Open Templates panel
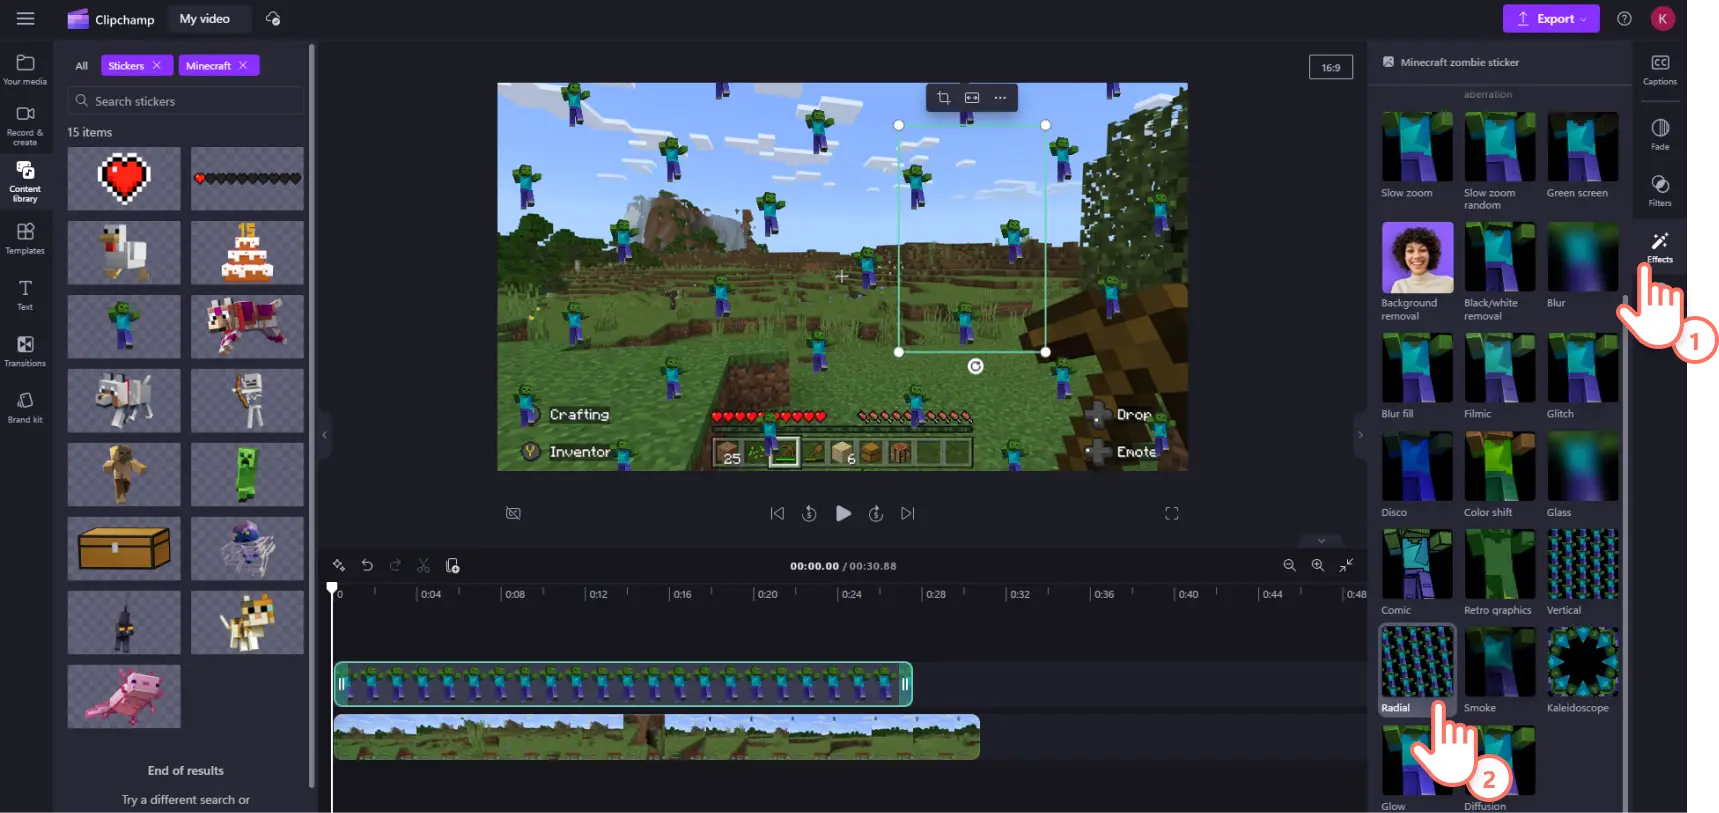This screenshot has width=1719, height=813. 25,238
